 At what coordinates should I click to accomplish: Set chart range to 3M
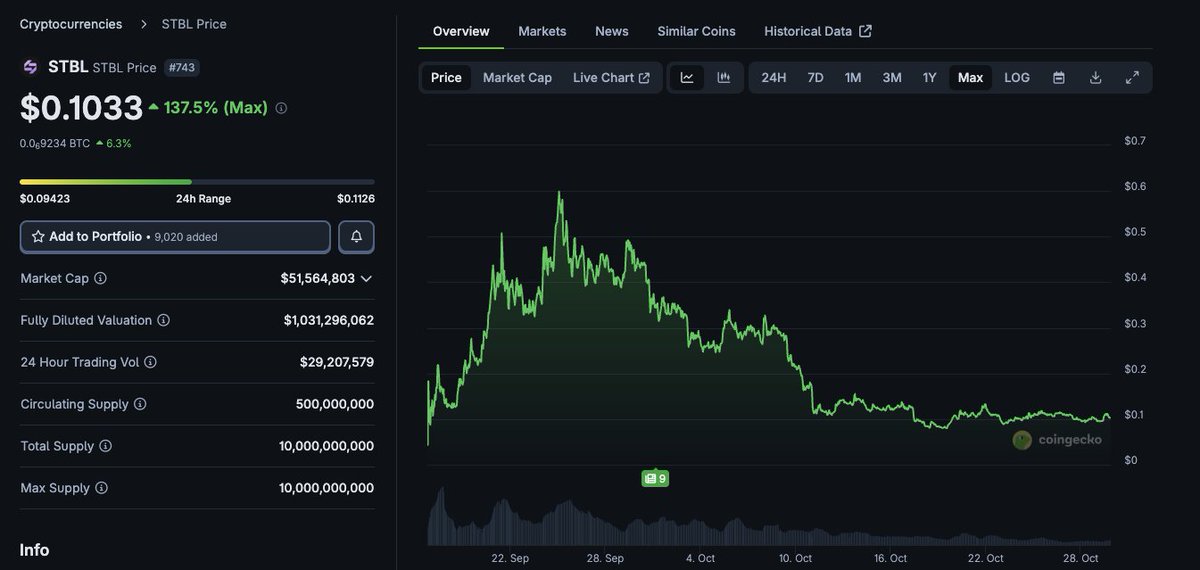892,78
